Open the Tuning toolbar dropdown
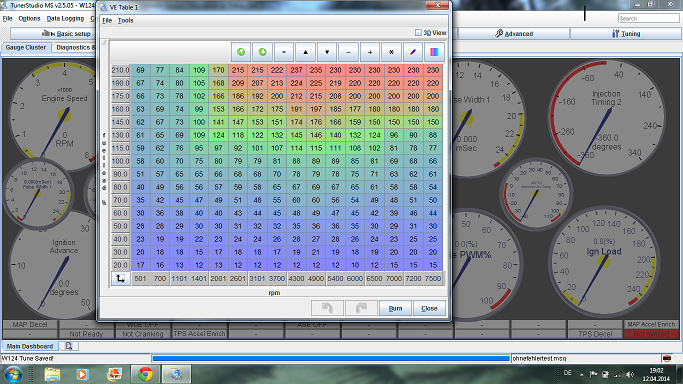This screenshot has height=384, width=683. (626, 34)
